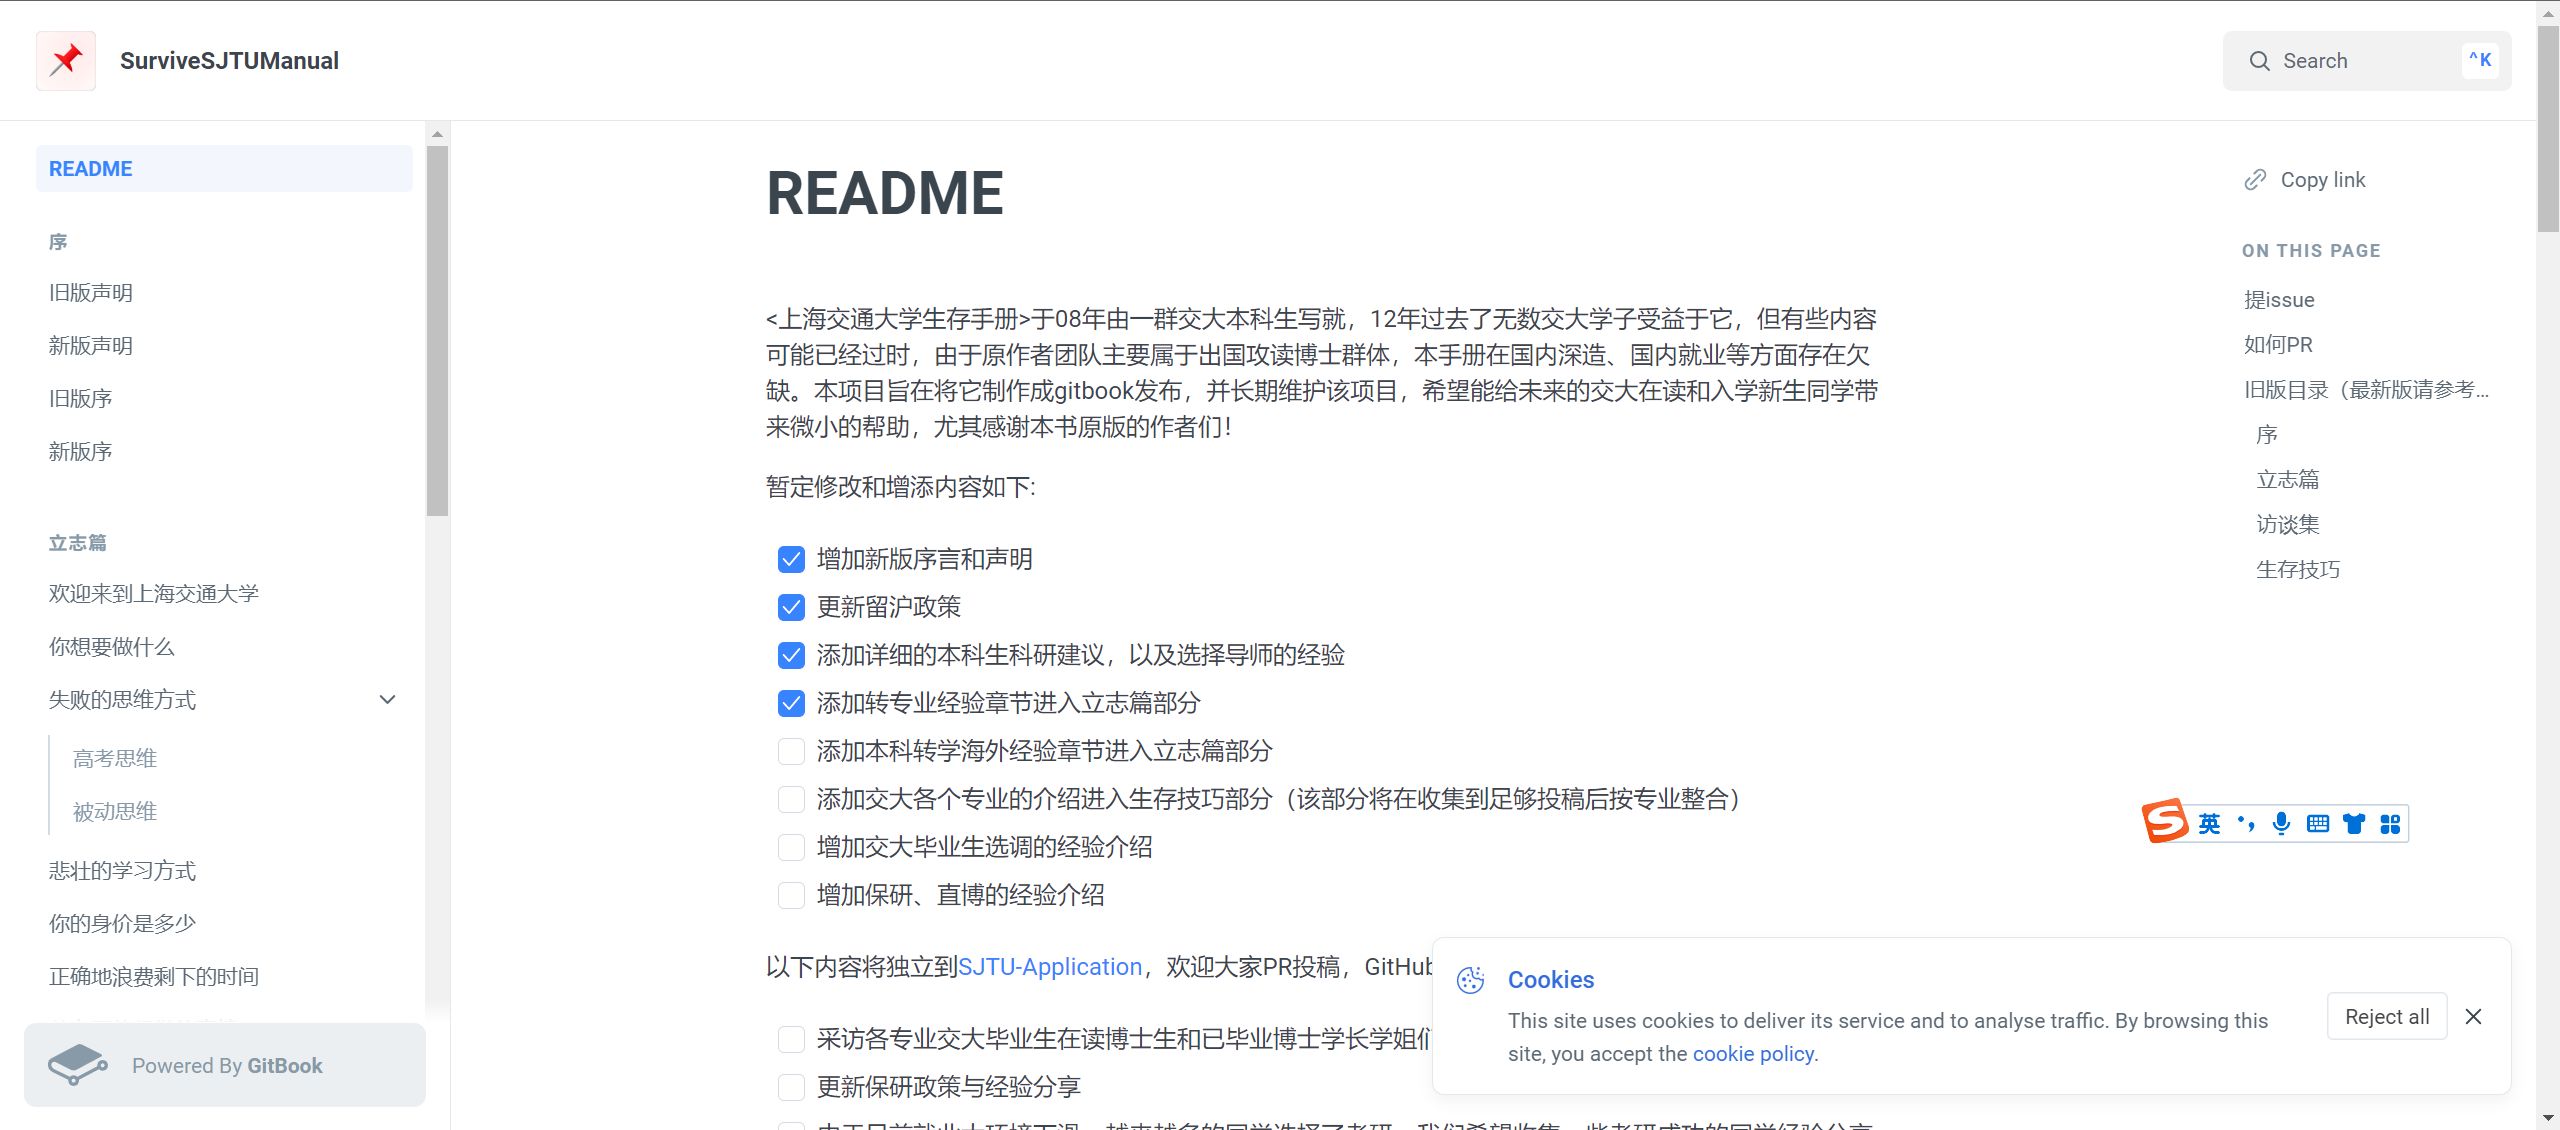Click the 旧版目录 truncated heading in page outline
2560x1130 pixels.
pos(2365,390)
